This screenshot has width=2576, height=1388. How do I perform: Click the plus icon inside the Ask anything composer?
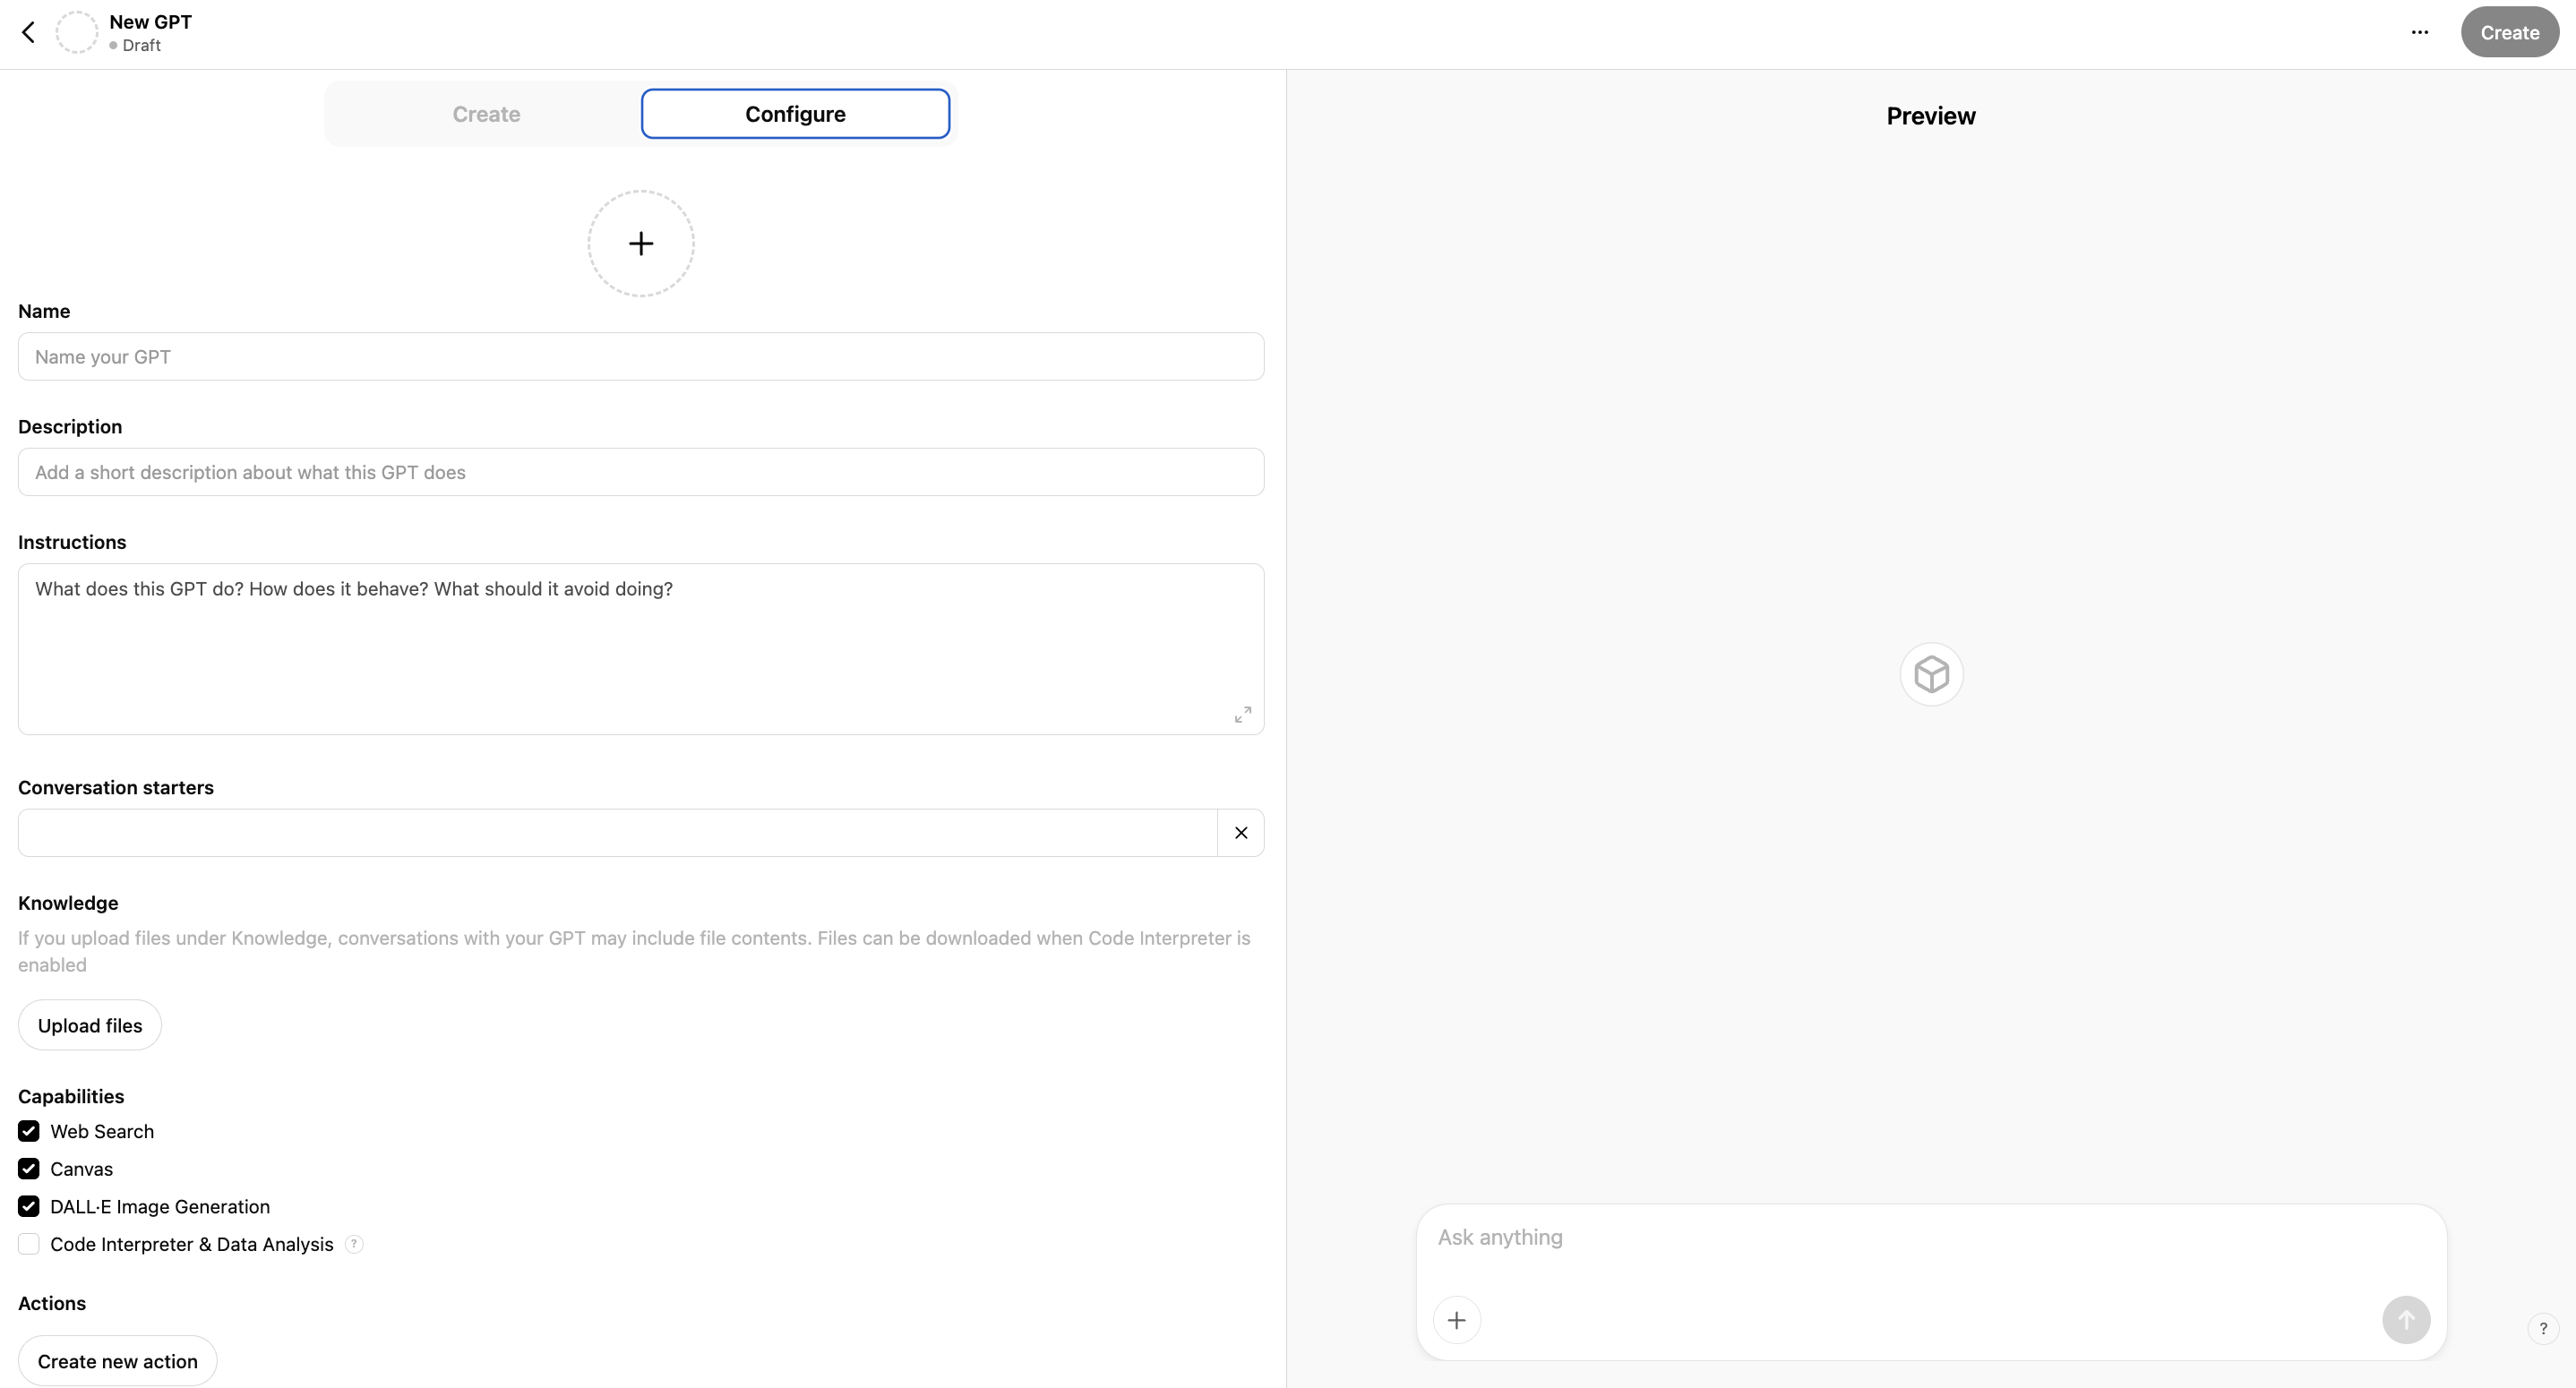[1456, 1319]
